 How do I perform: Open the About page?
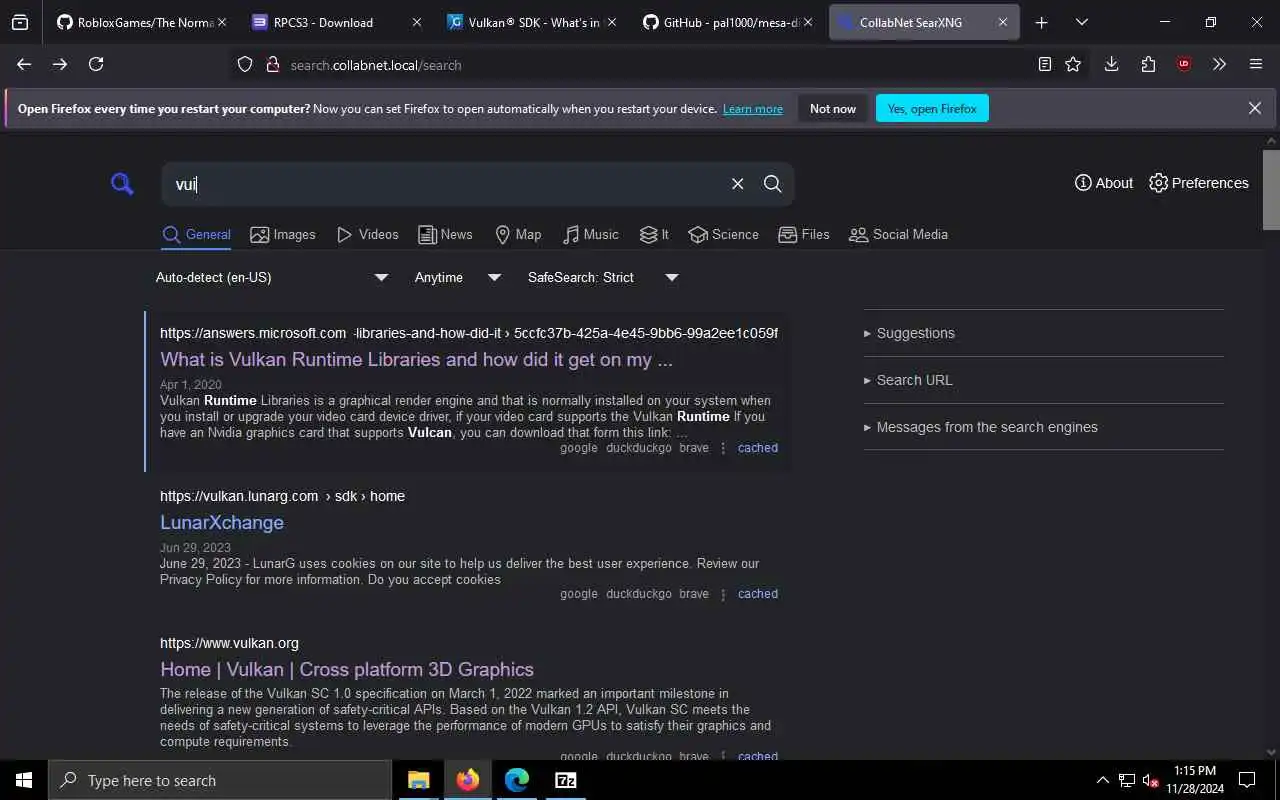(1103, 183)
